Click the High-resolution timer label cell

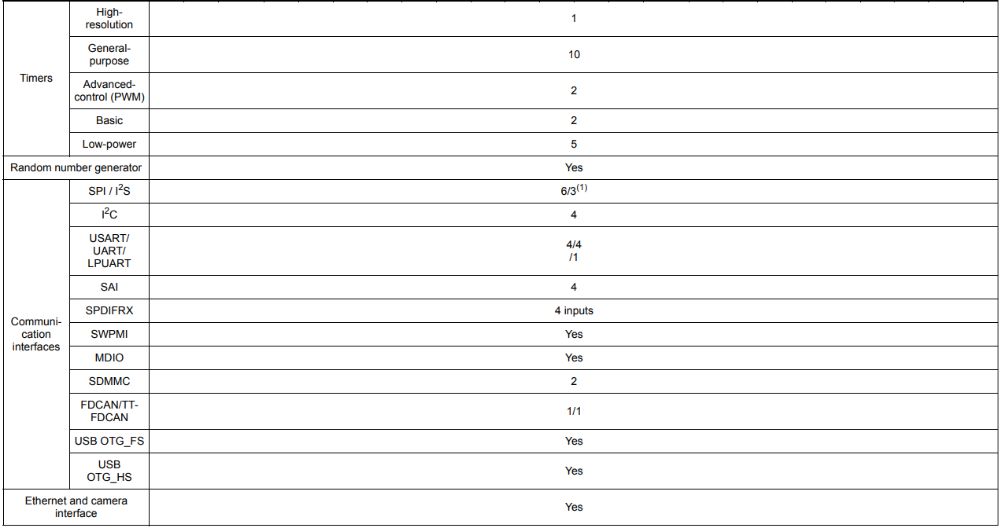coord(109,18)
